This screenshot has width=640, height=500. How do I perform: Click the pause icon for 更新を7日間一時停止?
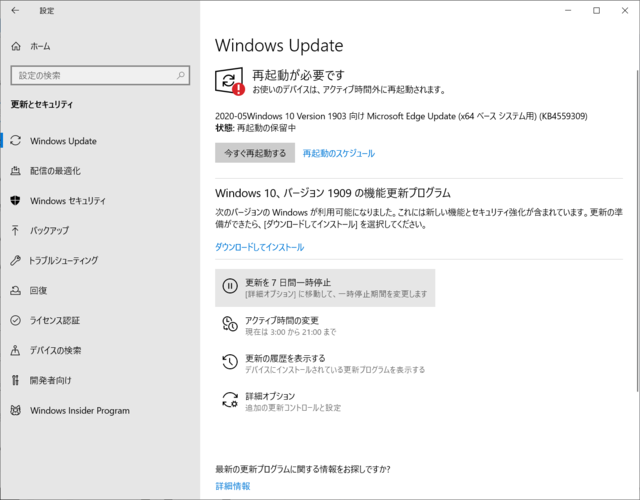click(230, 286)
